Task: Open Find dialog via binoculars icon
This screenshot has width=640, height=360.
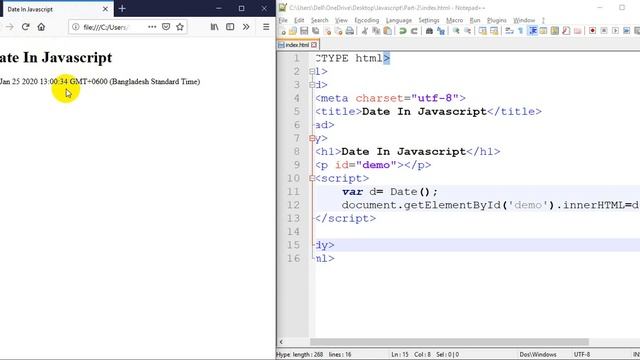Action: [429, 31]
